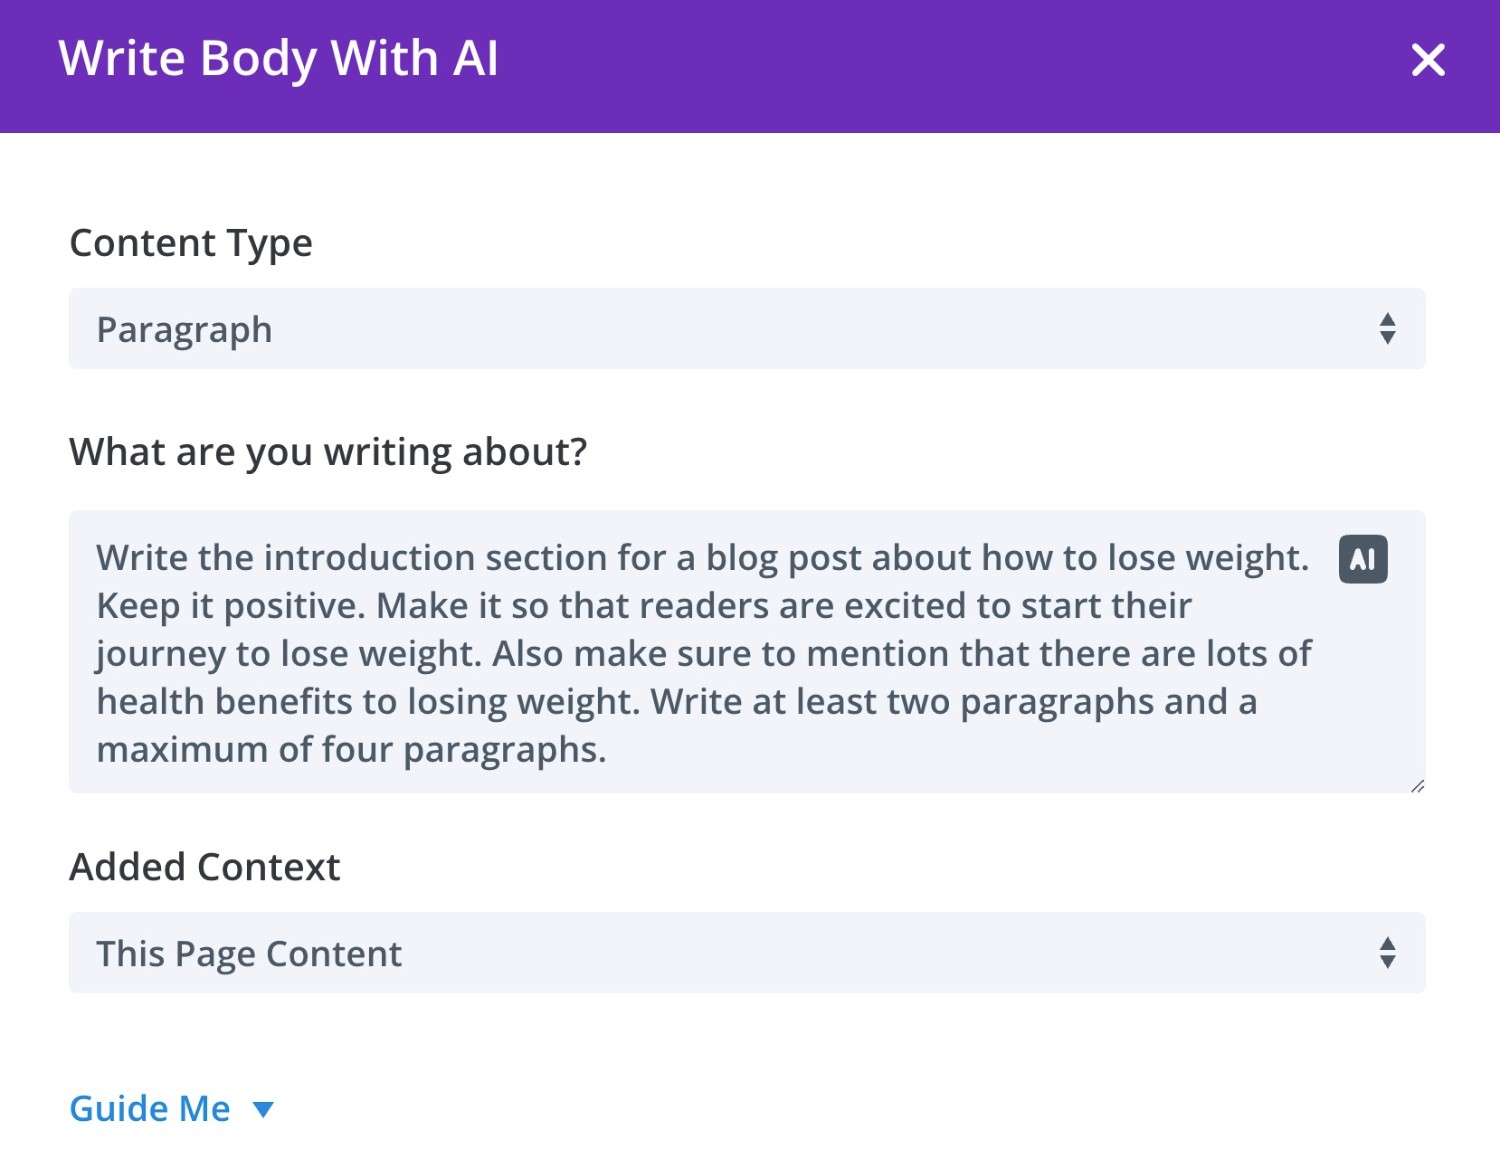Open the This Page Content dropdown
This screenshot has height=1156, width=1500.
747,953
